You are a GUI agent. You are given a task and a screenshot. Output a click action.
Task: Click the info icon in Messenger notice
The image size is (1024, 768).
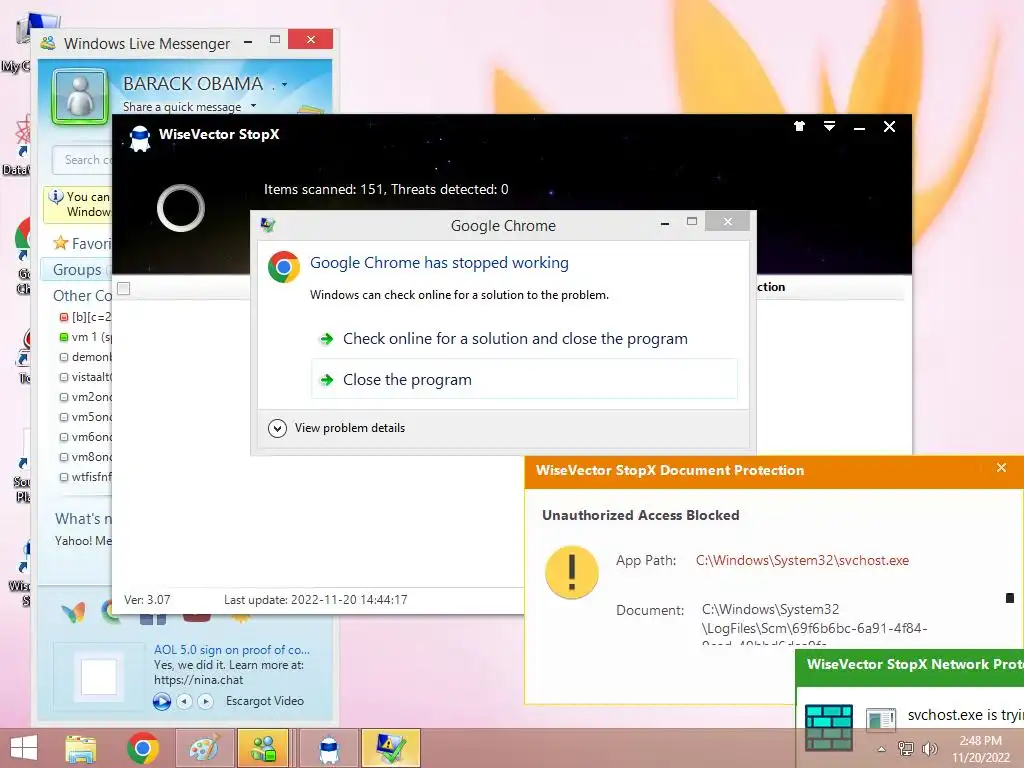(x=56, y=196)
